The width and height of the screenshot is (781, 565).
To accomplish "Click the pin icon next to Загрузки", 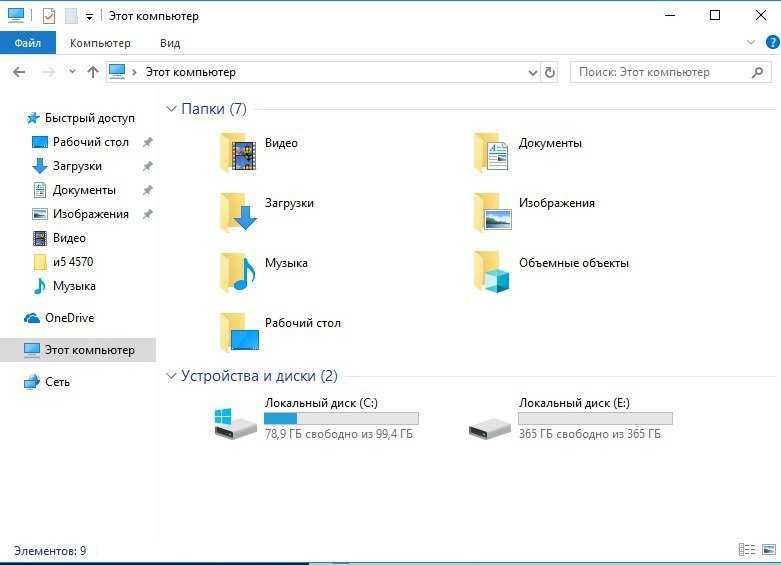I will 147,166.
